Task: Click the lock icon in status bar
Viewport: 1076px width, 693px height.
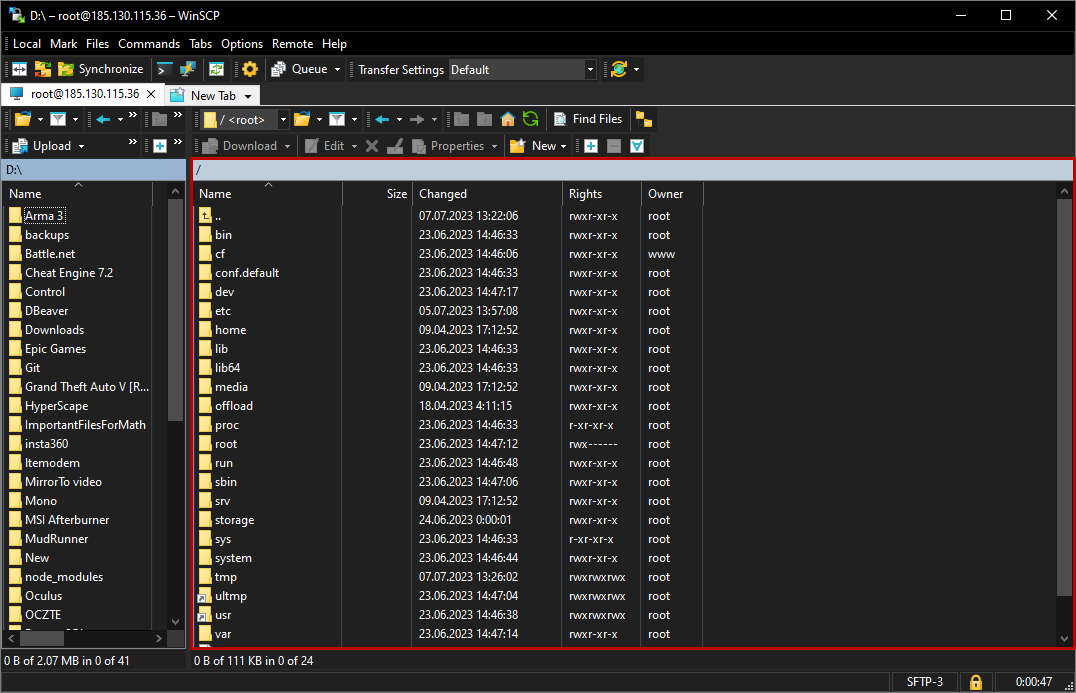Action: pos(975,682)
